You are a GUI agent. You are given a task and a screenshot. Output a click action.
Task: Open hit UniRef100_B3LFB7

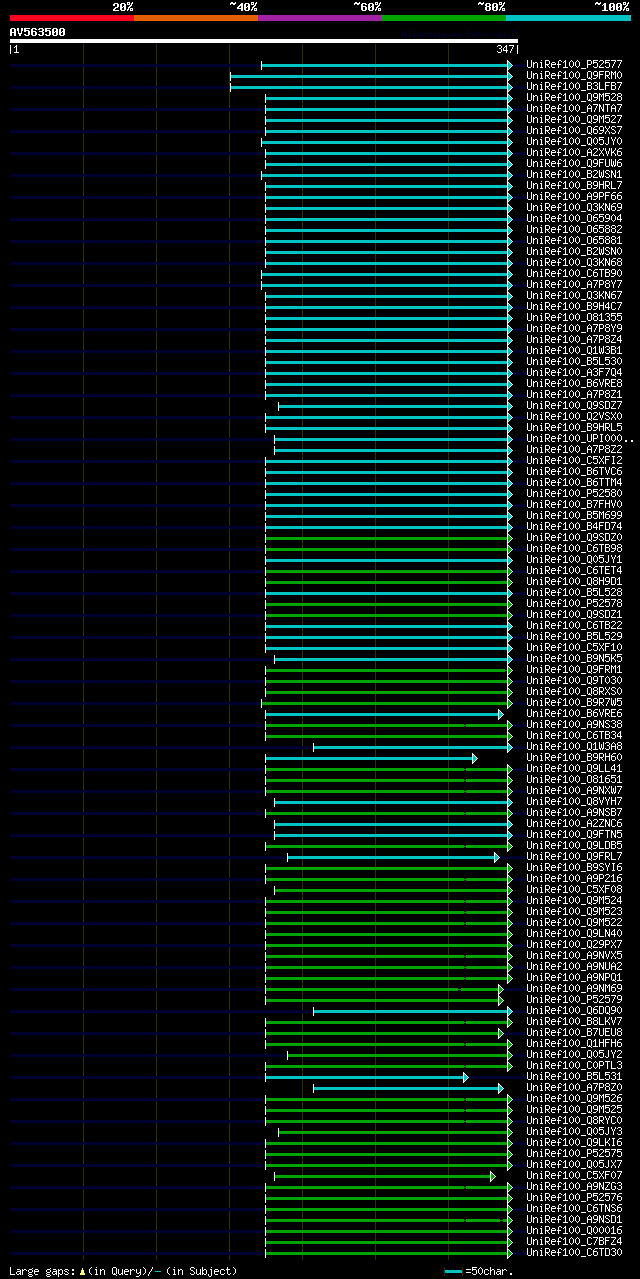(x=575, y=87)
